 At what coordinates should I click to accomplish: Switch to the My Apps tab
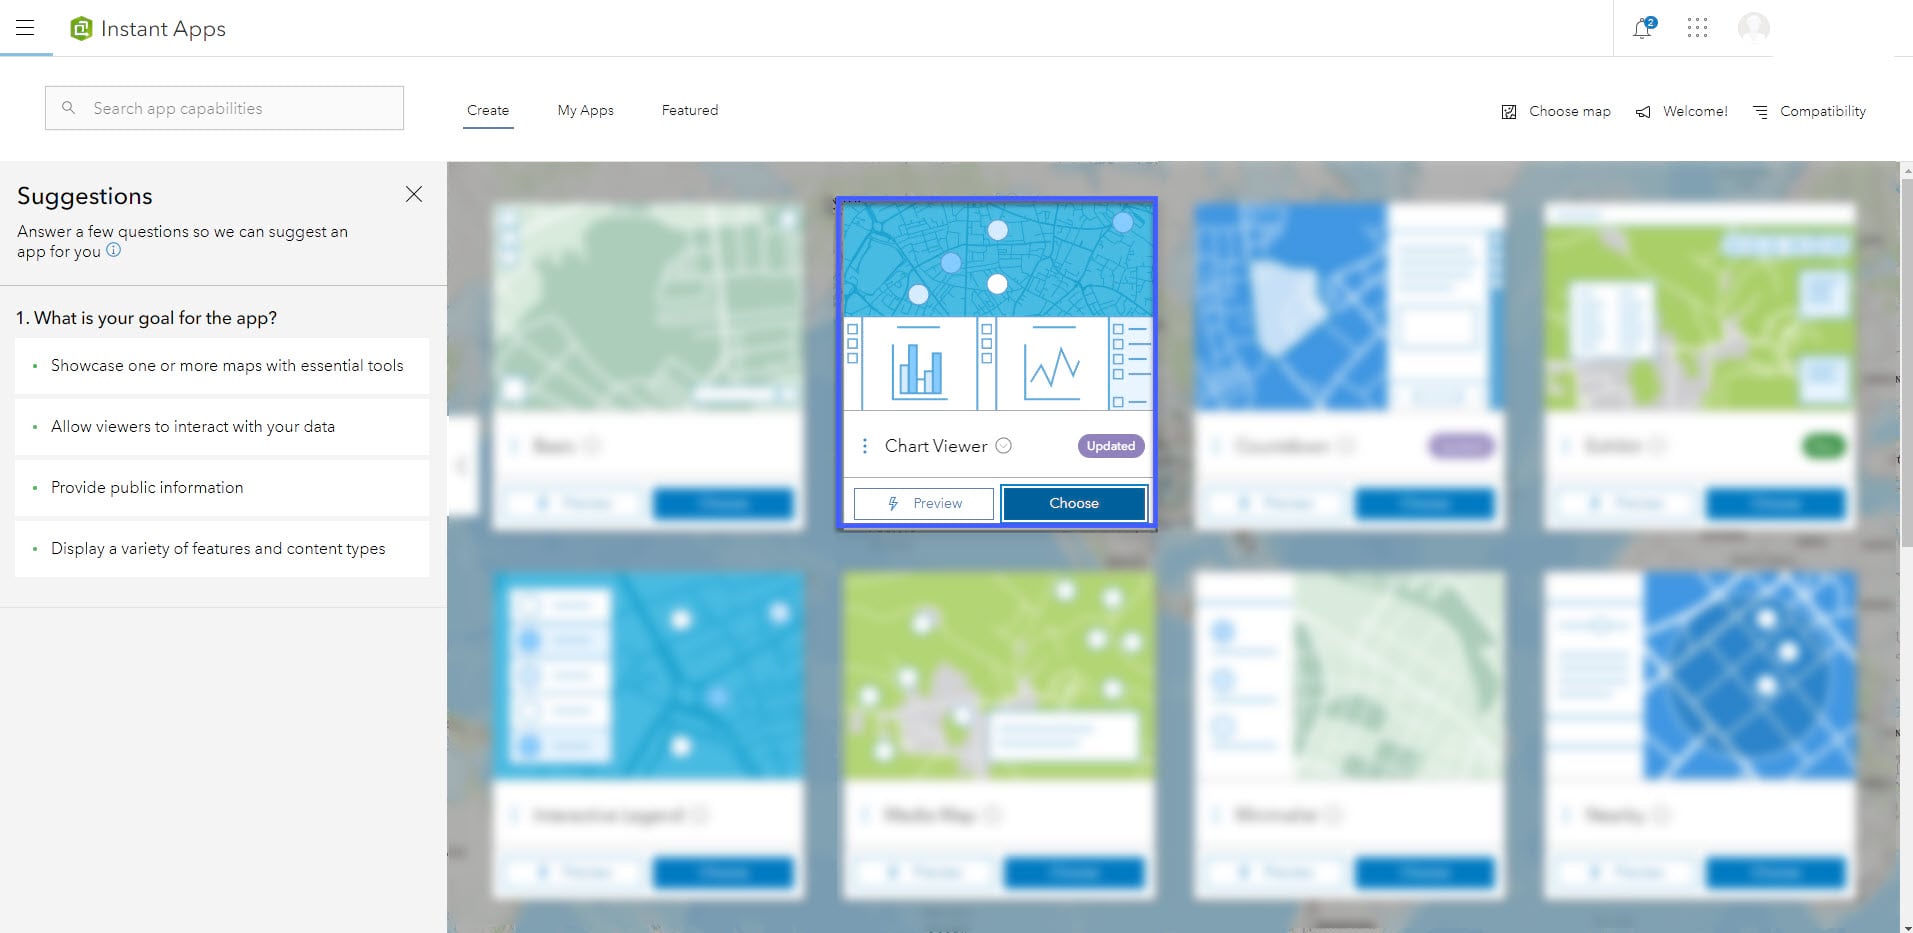point(586,111)
